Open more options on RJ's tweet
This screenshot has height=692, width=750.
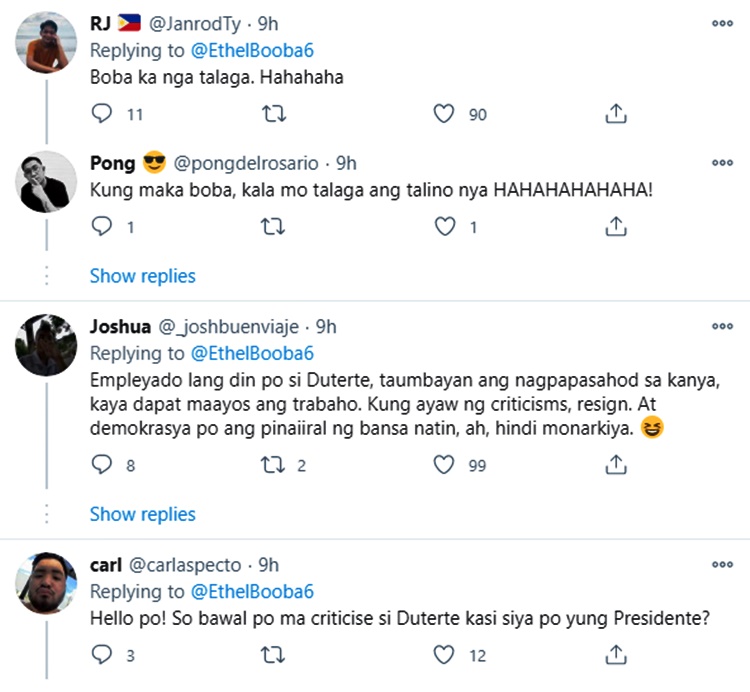pyautogui.click(x=721, y=23)
